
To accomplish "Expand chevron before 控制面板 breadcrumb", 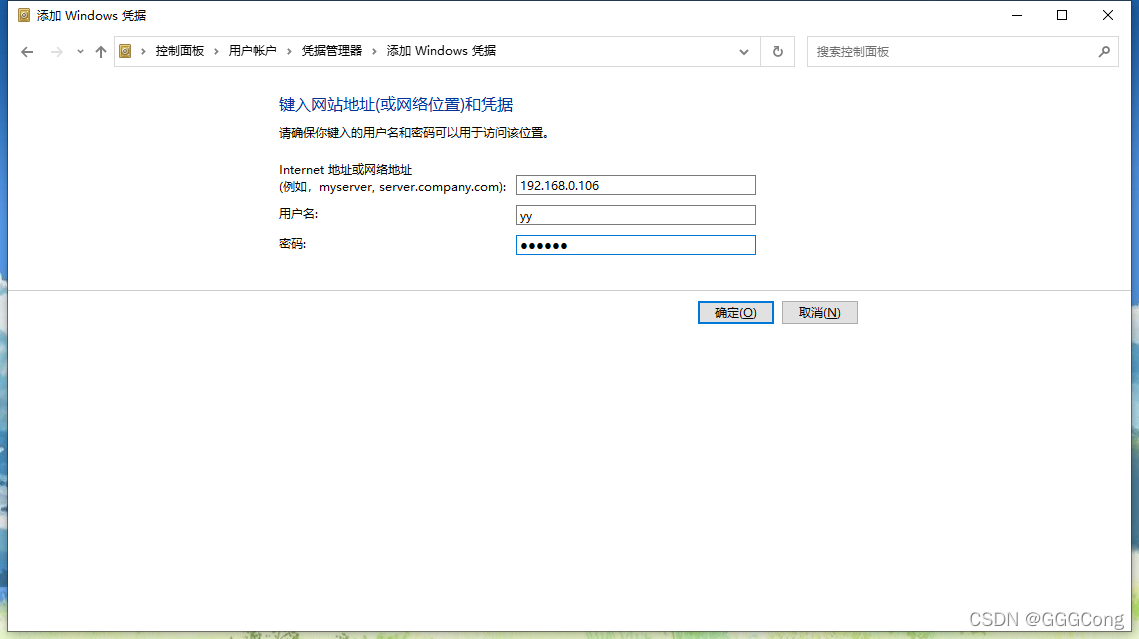I will (x=143, y=51).
